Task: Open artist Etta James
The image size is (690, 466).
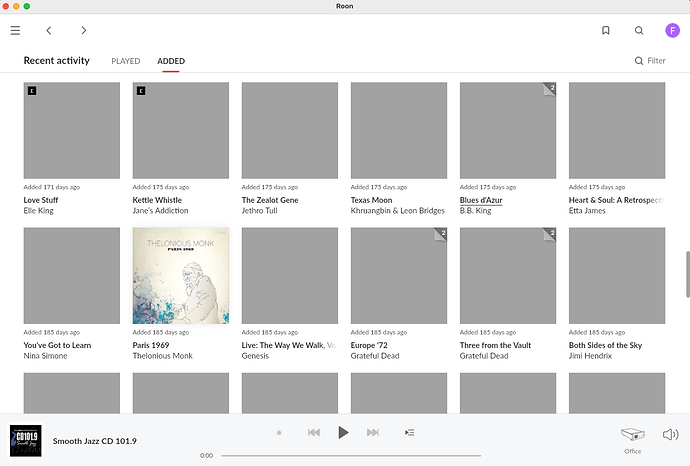Action: [x=587, y=211]
